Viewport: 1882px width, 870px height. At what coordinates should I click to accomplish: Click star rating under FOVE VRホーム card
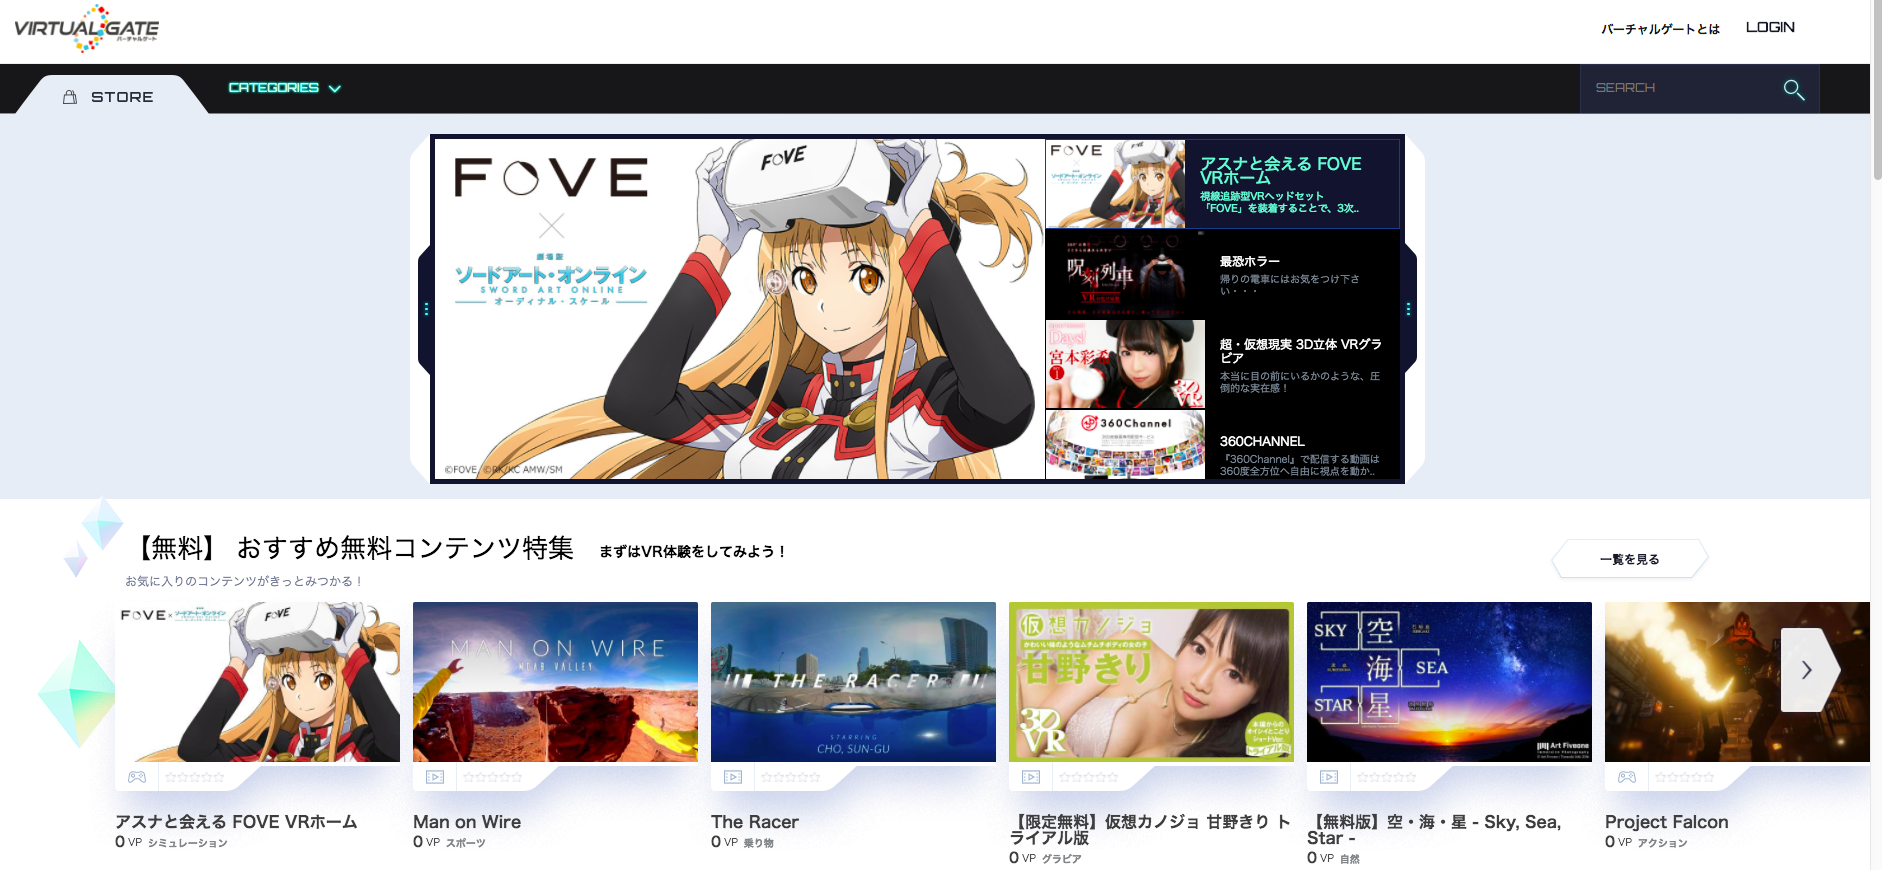195,777
